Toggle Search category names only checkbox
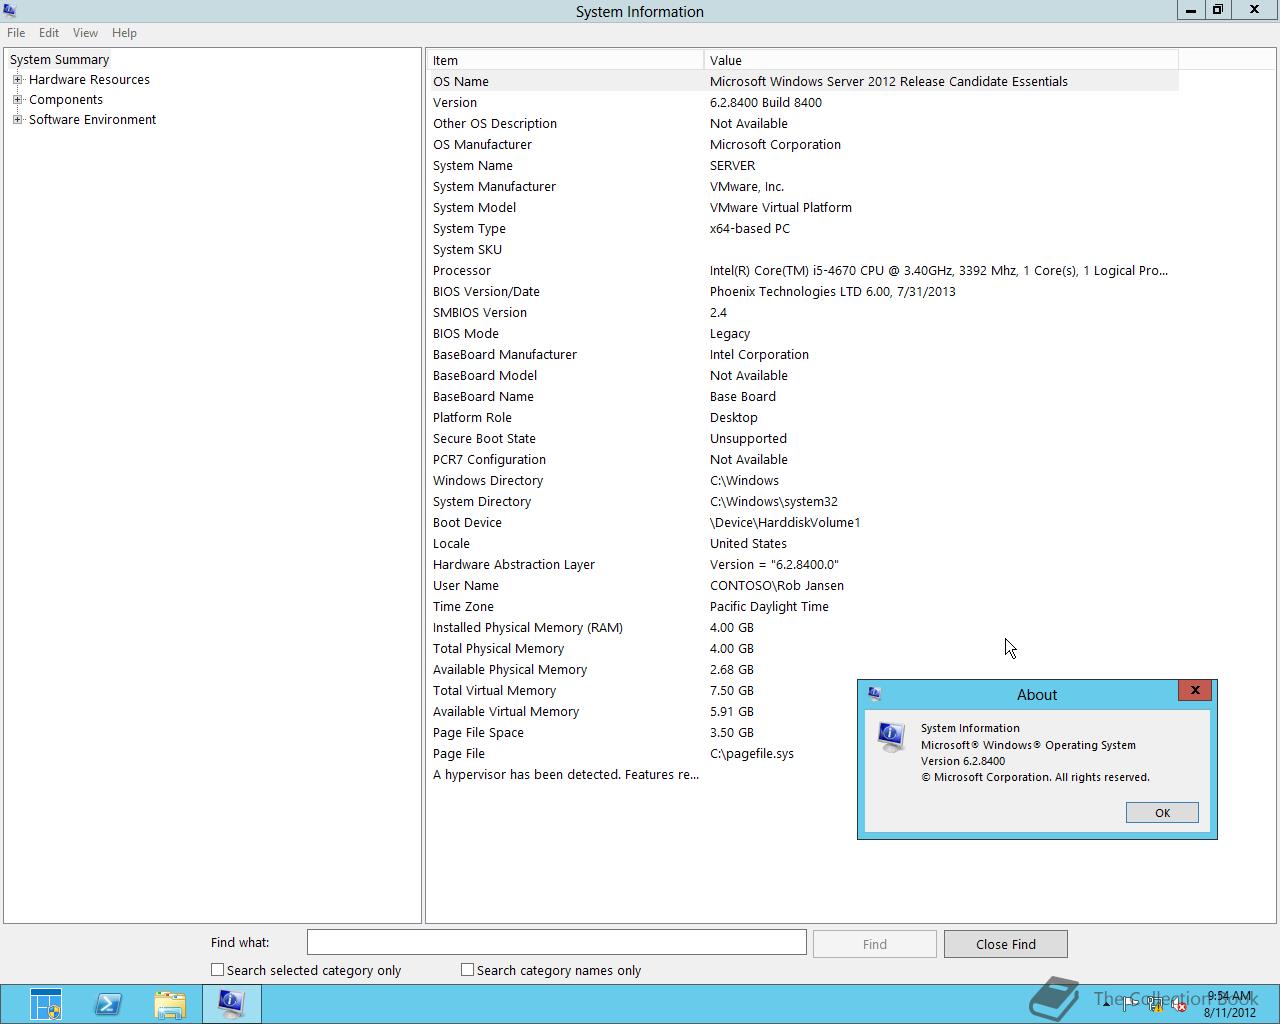This screenshot has height=1024, width=1280. pos(467,970)
